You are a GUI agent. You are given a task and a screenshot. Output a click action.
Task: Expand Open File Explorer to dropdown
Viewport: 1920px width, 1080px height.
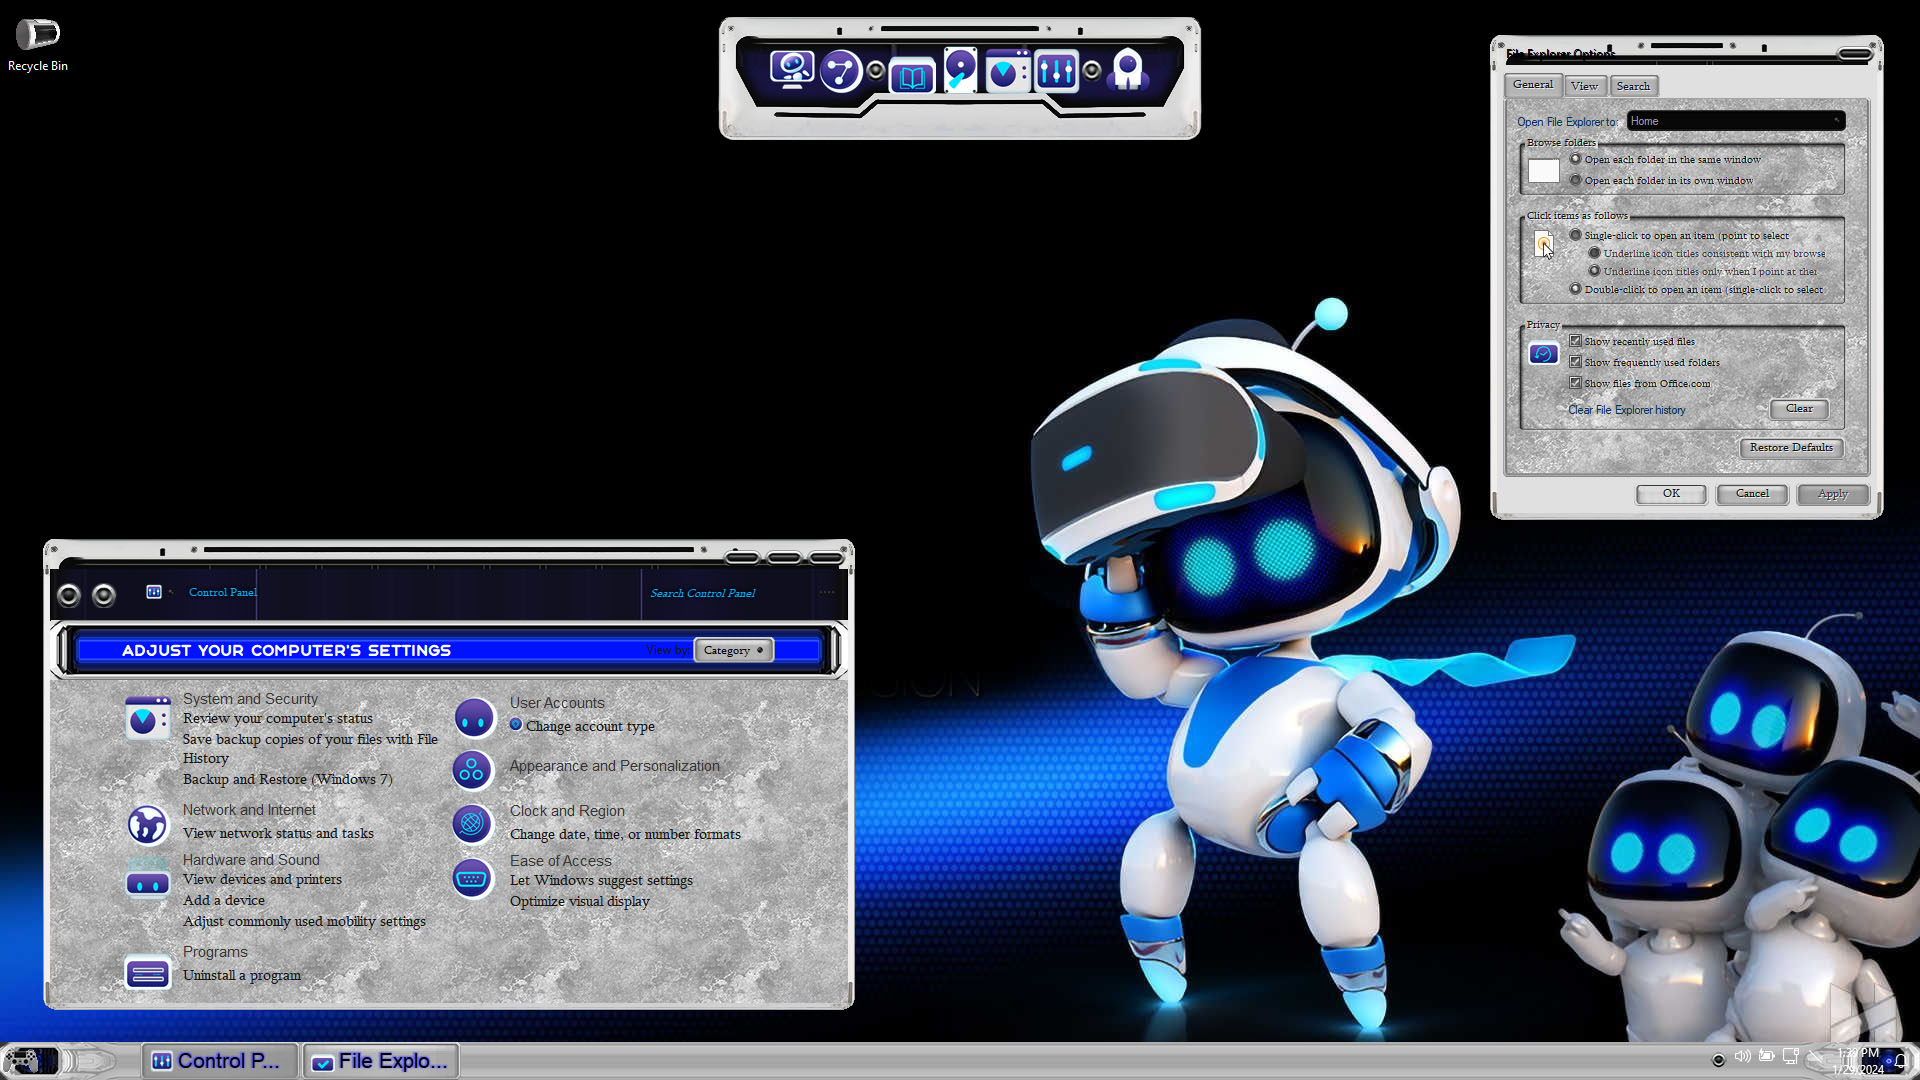(x=1735, y=121)
